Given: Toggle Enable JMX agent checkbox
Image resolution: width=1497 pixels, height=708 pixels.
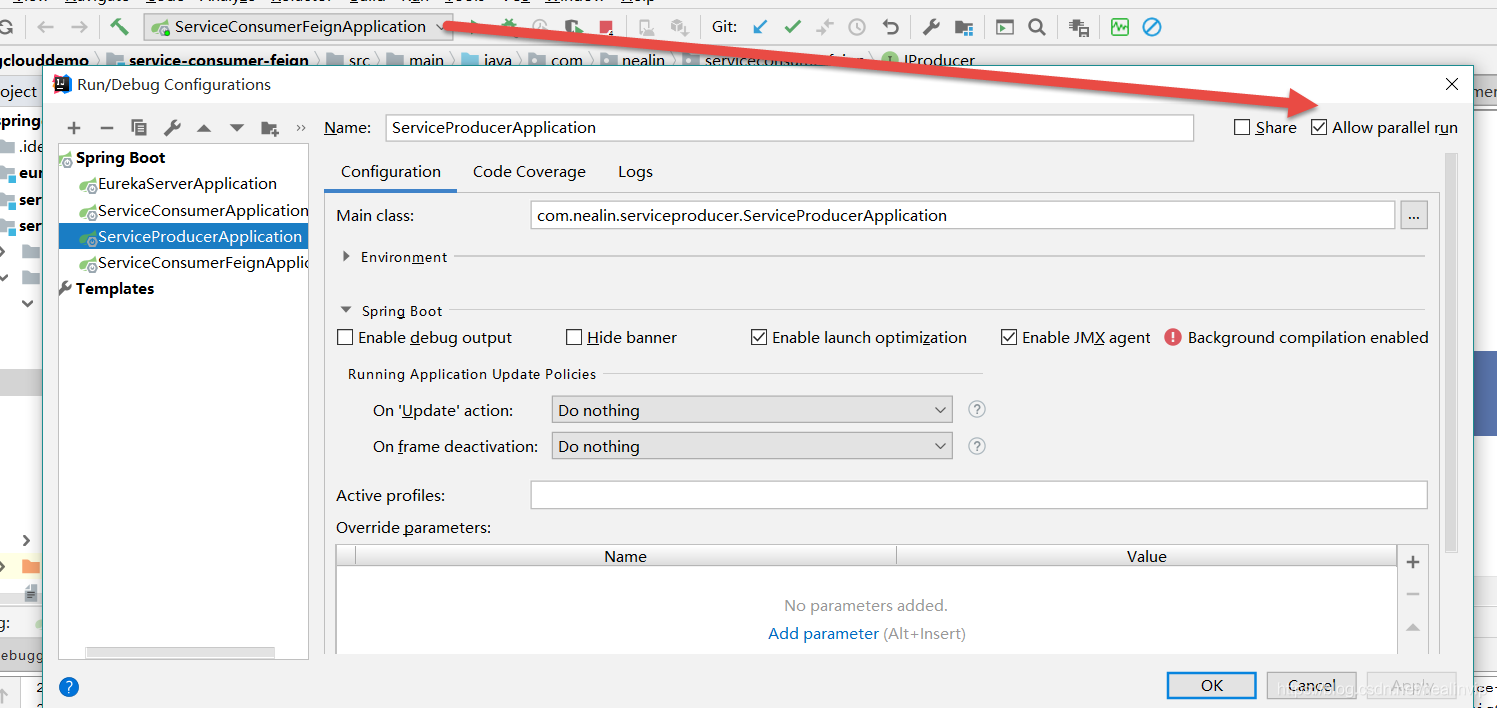Looking at the screenshot, I should click(x=1009, y=337).
